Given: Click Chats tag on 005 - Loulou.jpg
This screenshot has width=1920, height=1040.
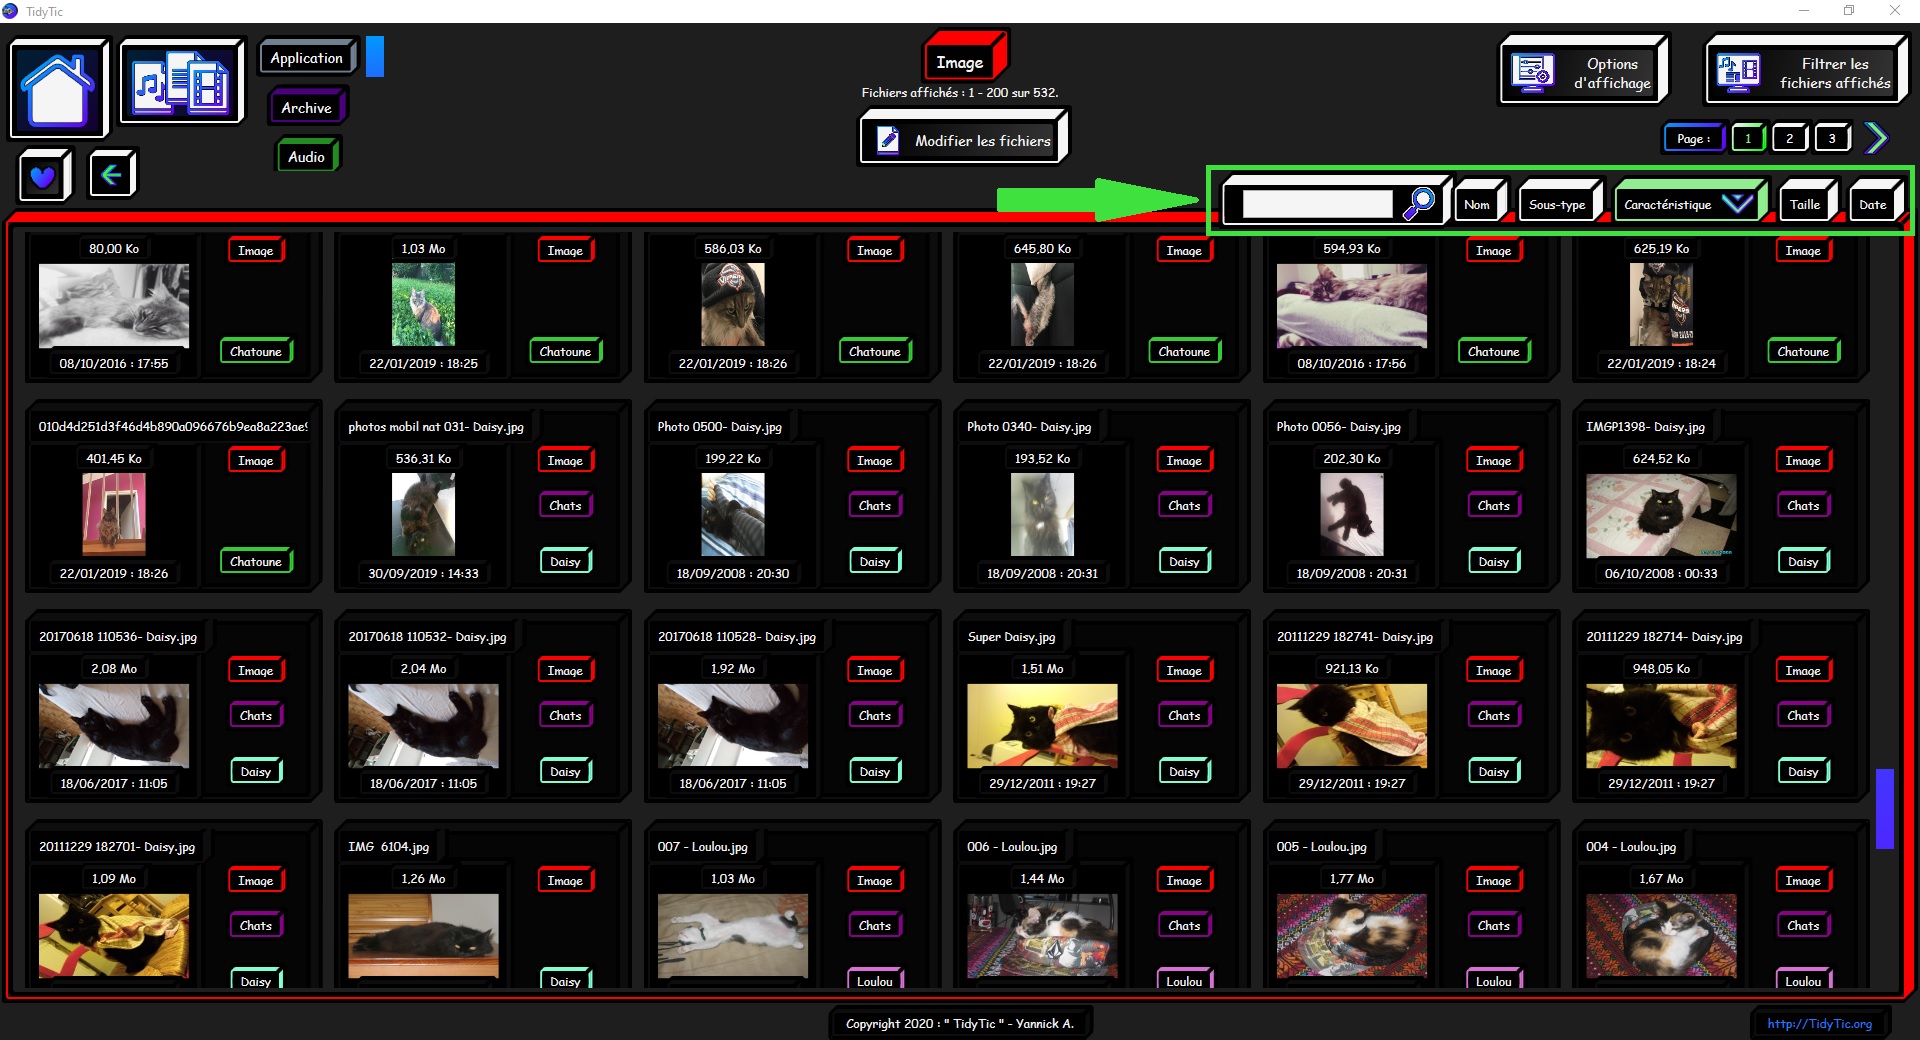Looking at the screenshot, I should tap(1493, 925).
